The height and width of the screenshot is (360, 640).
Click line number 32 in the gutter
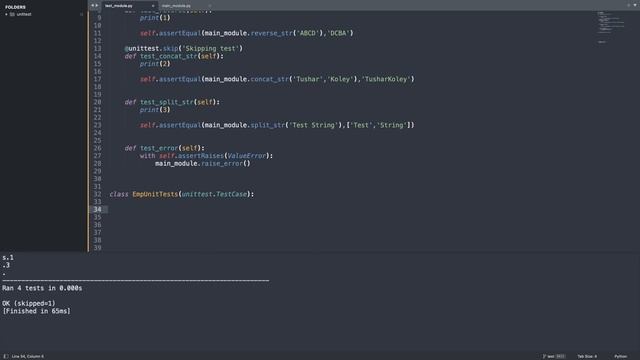tap(97, 194)
